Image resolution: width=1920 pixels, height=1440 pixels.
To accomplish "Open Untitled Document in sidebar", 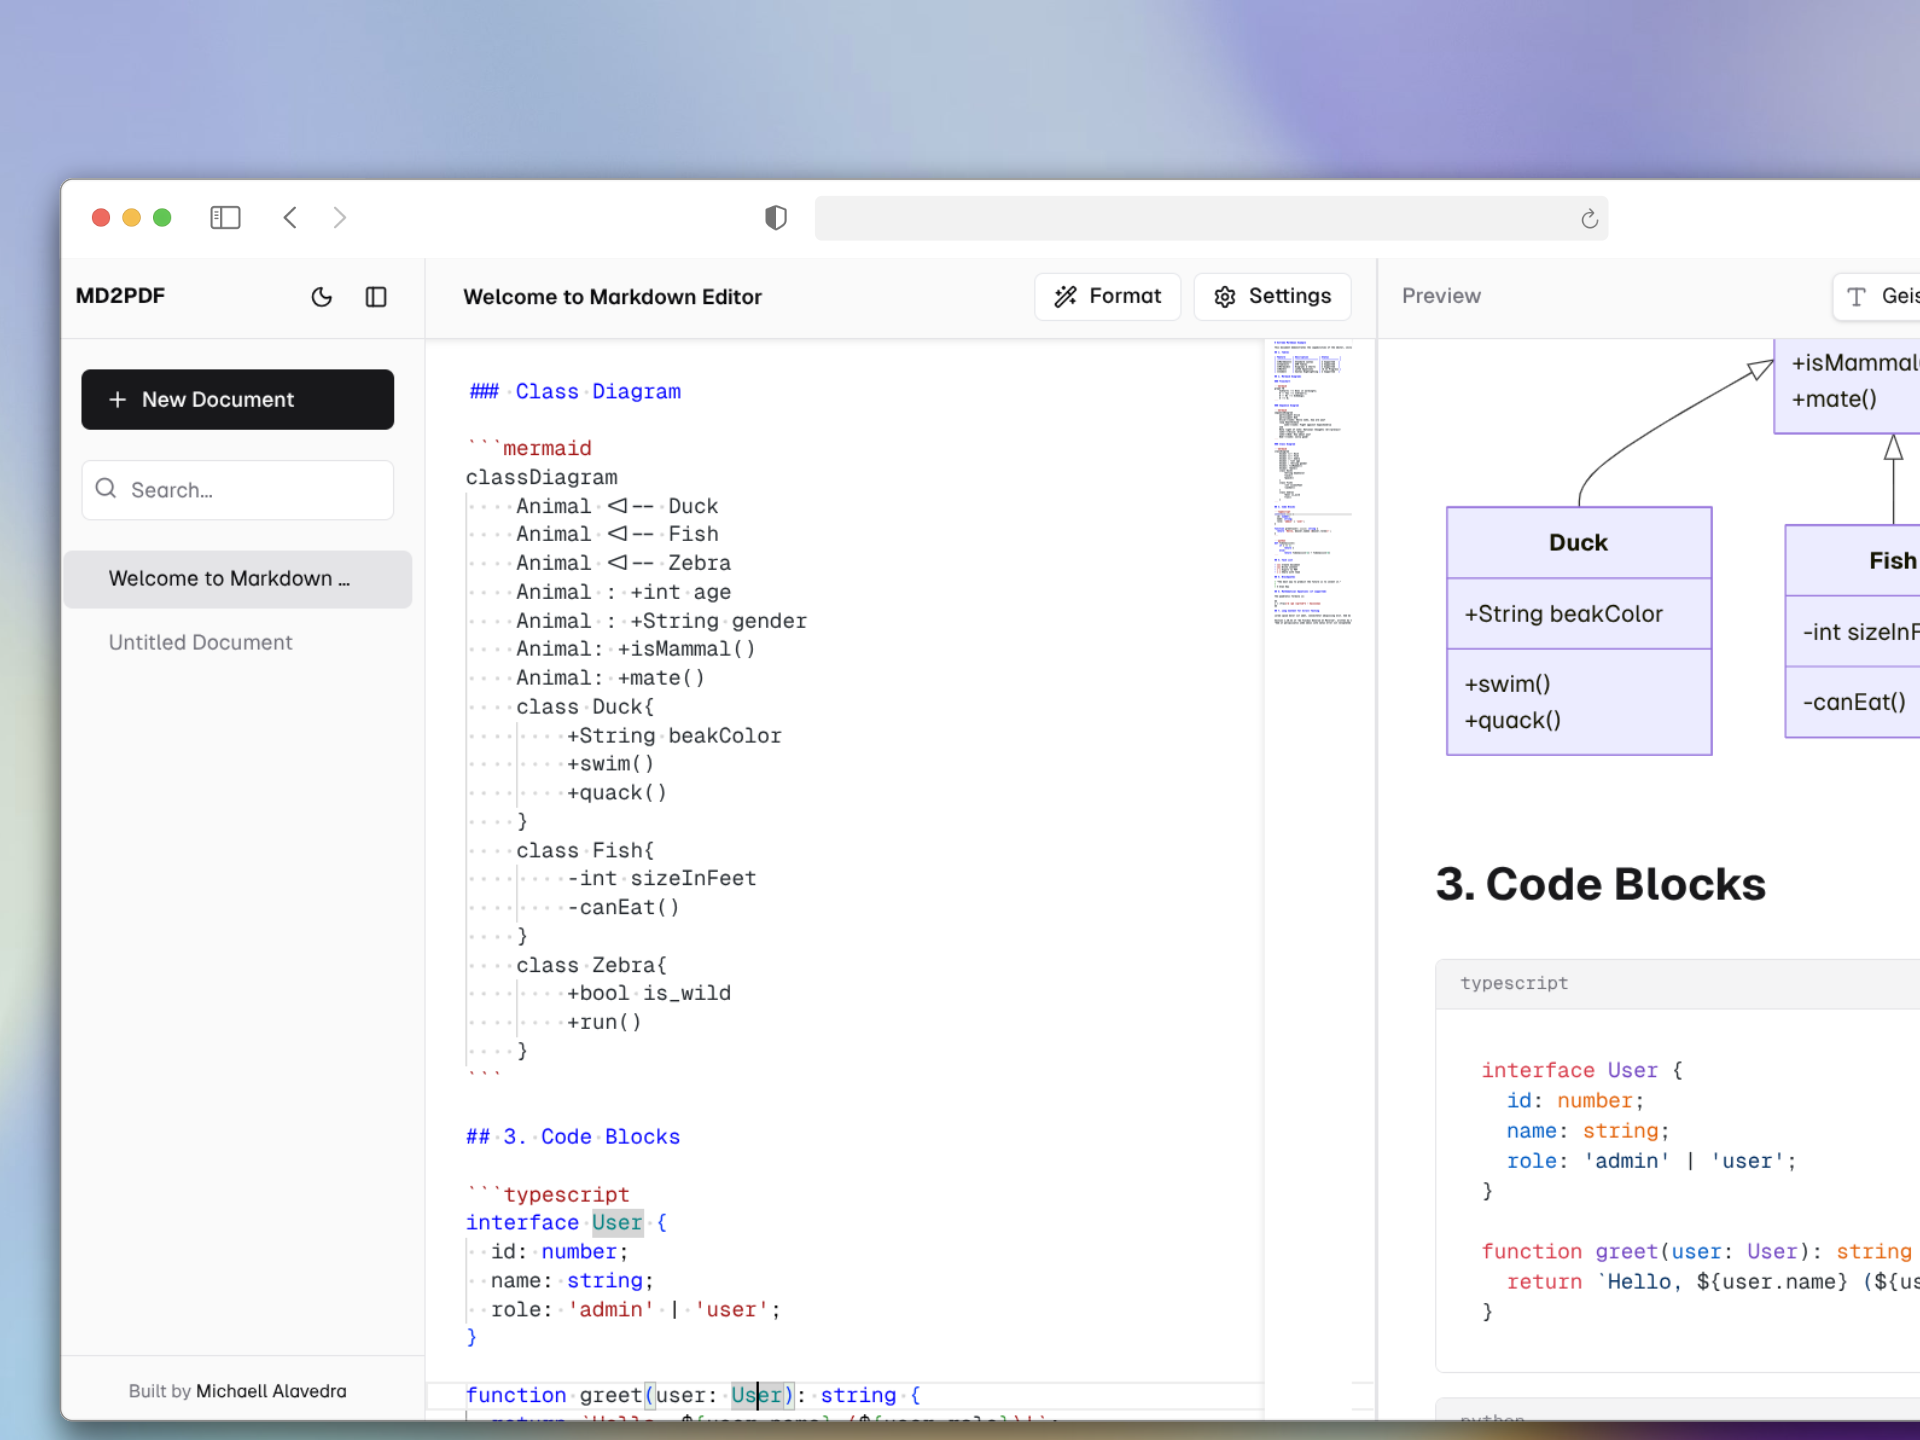I will pyautogui.click(x=200, y=643).
